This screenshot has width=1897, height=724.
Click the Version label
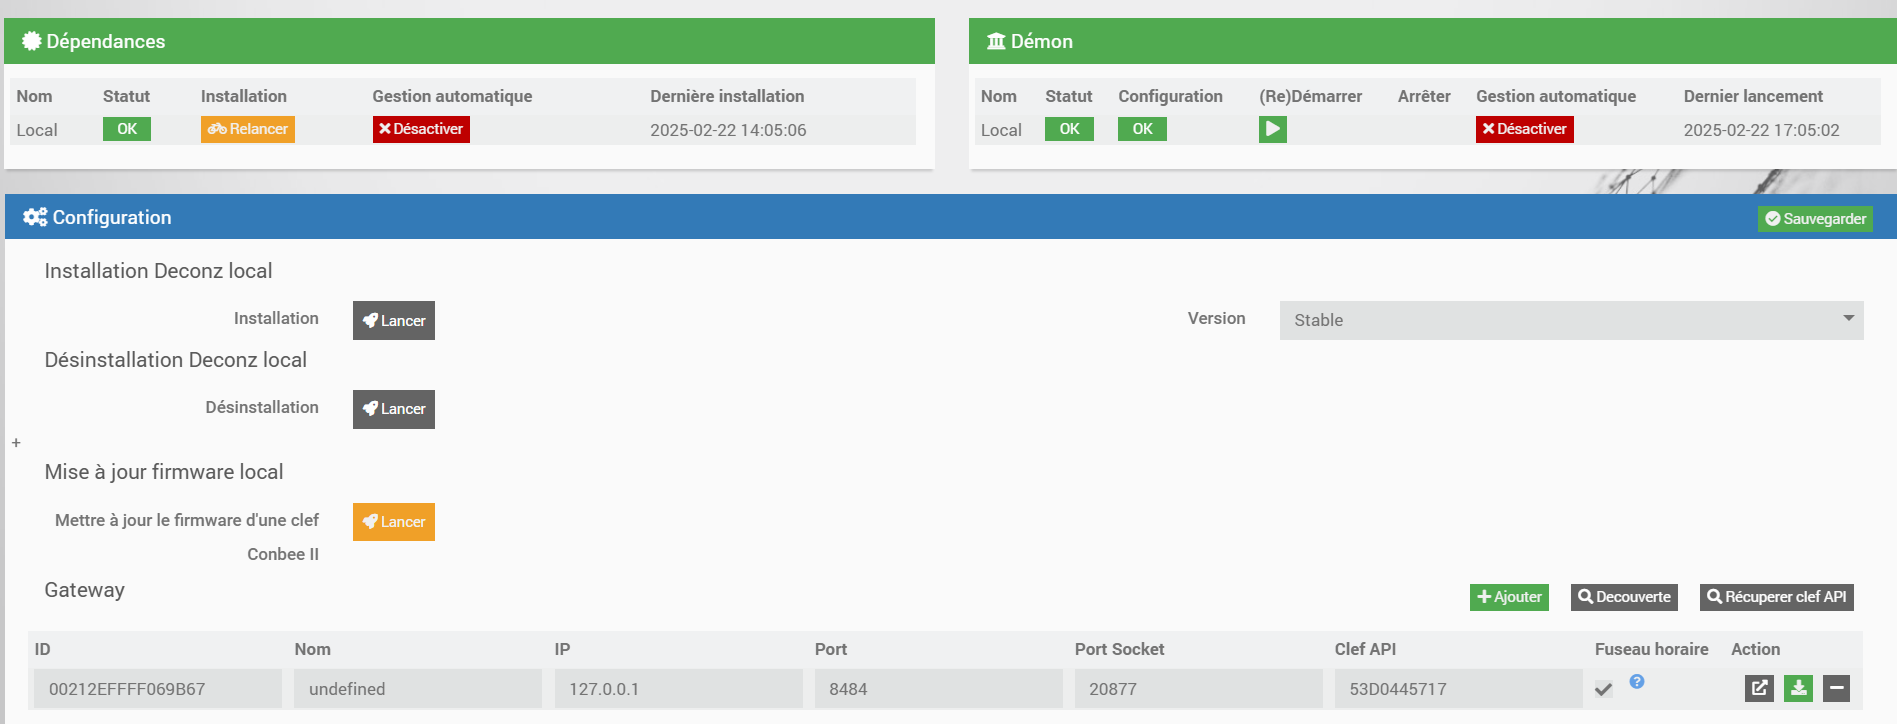click(1216, 318)
